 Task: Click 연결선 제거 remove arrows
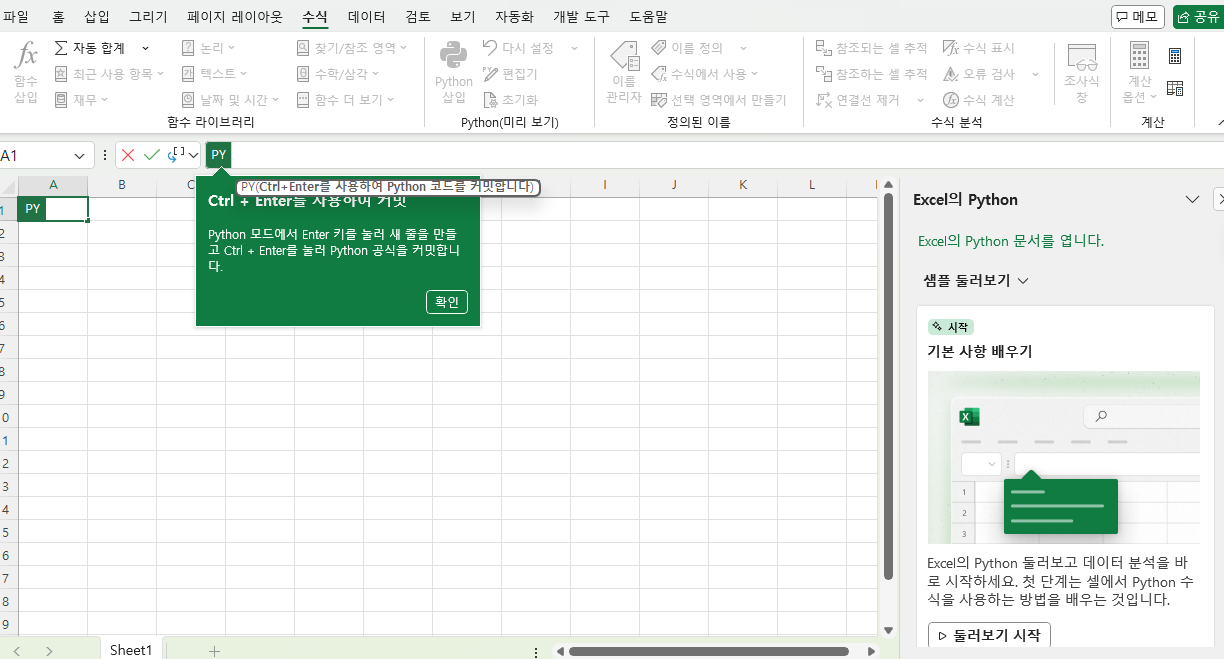pos(858,100)
